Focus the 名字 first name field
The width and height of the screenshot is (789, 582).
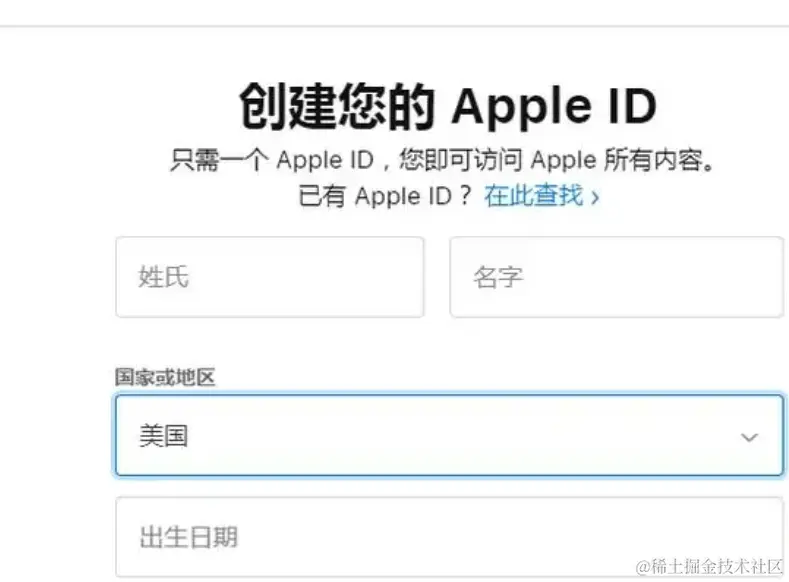point(616,277)
